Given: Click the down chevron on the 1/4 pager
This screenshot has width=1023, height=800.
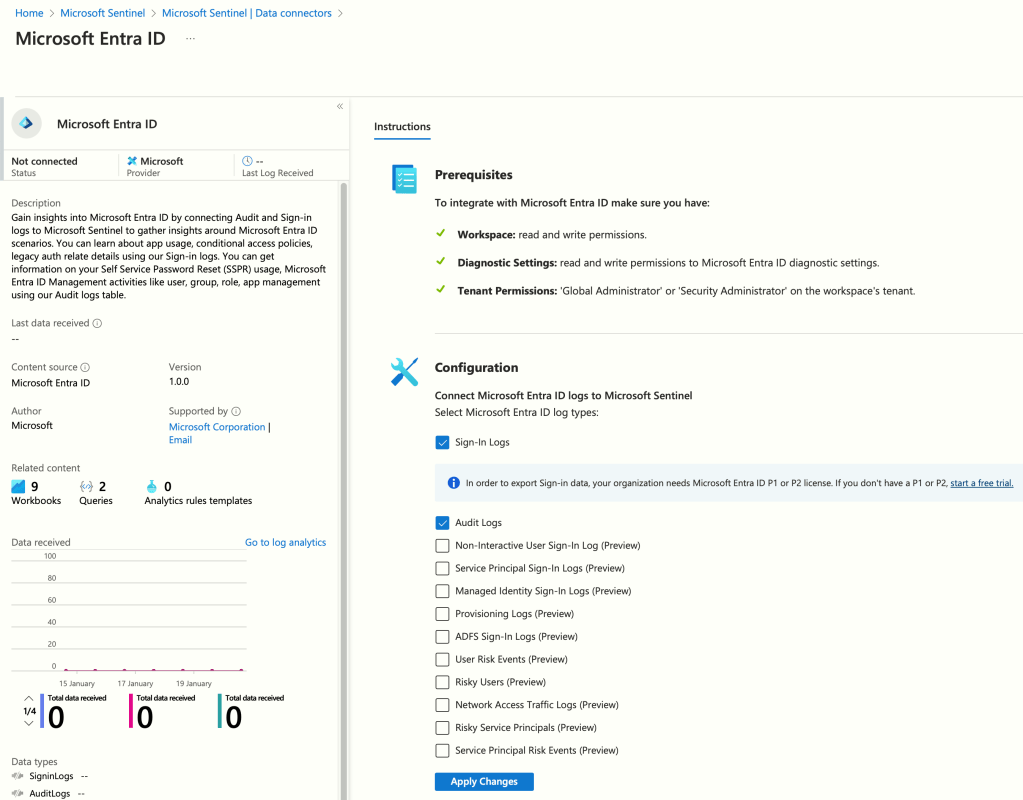Looking at the screenshot, I should (28, 723).
